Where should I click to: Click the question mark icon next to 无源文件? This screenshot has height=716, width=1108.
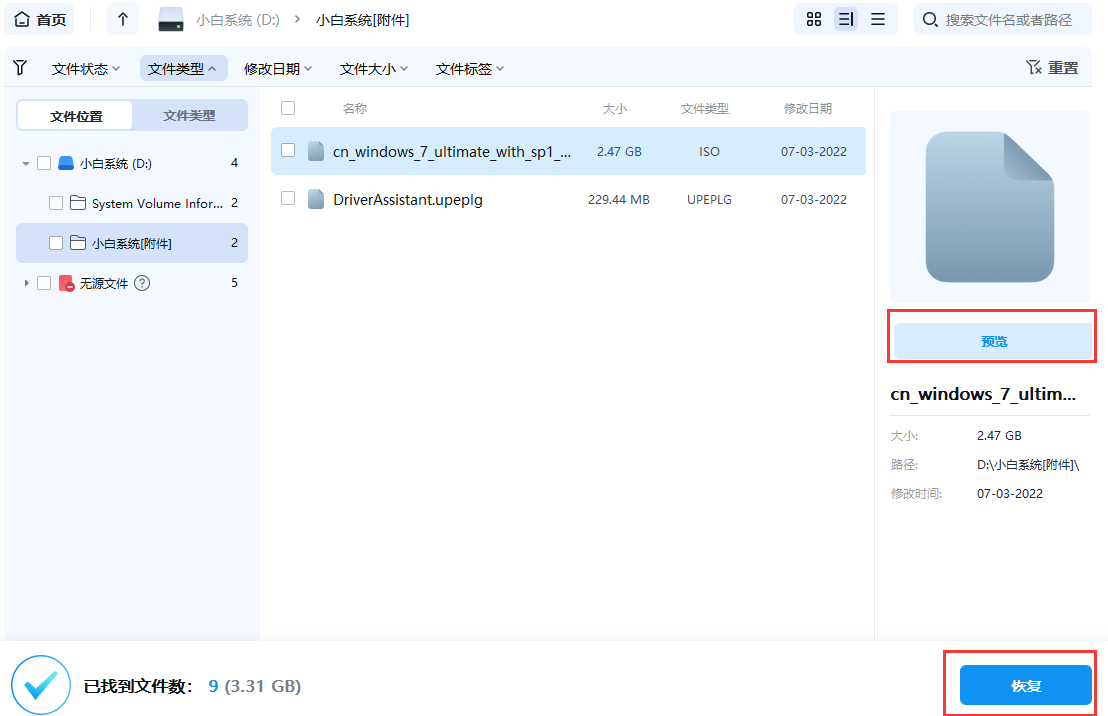pos(141,283)
